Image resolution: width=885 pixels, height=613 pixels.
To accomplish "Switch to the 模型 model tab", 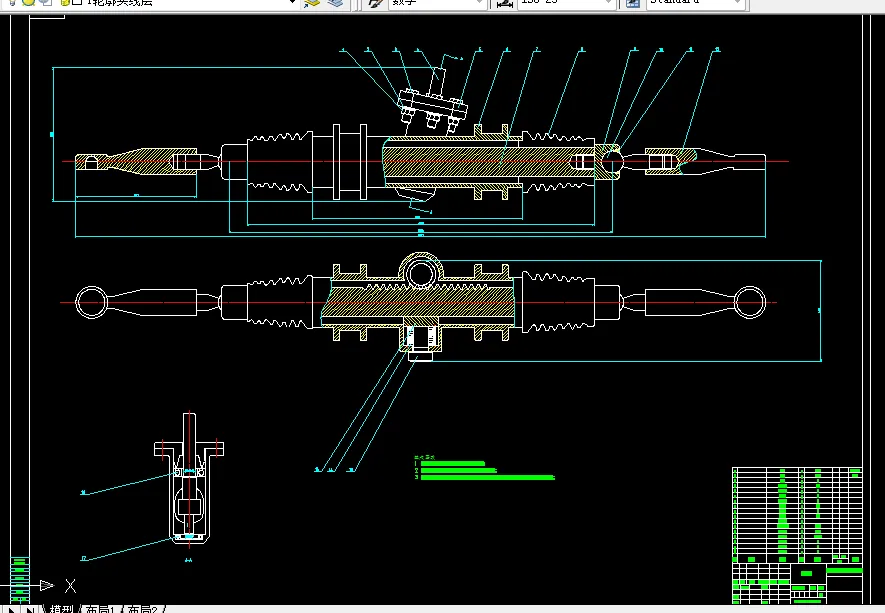I will [x=61, y=608].
